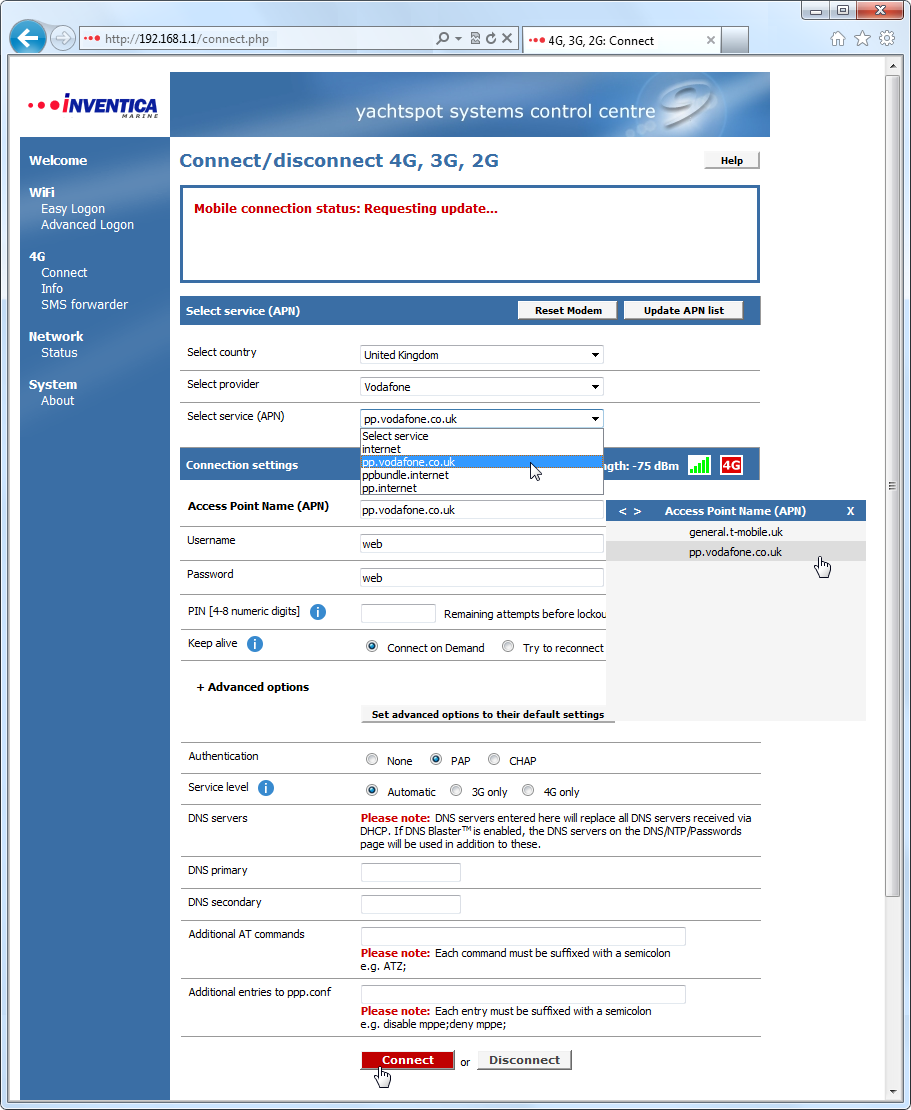Choose ppbundle.internet in APN list
Viewport: 911px width, 1110px height.
pos(481,475)
